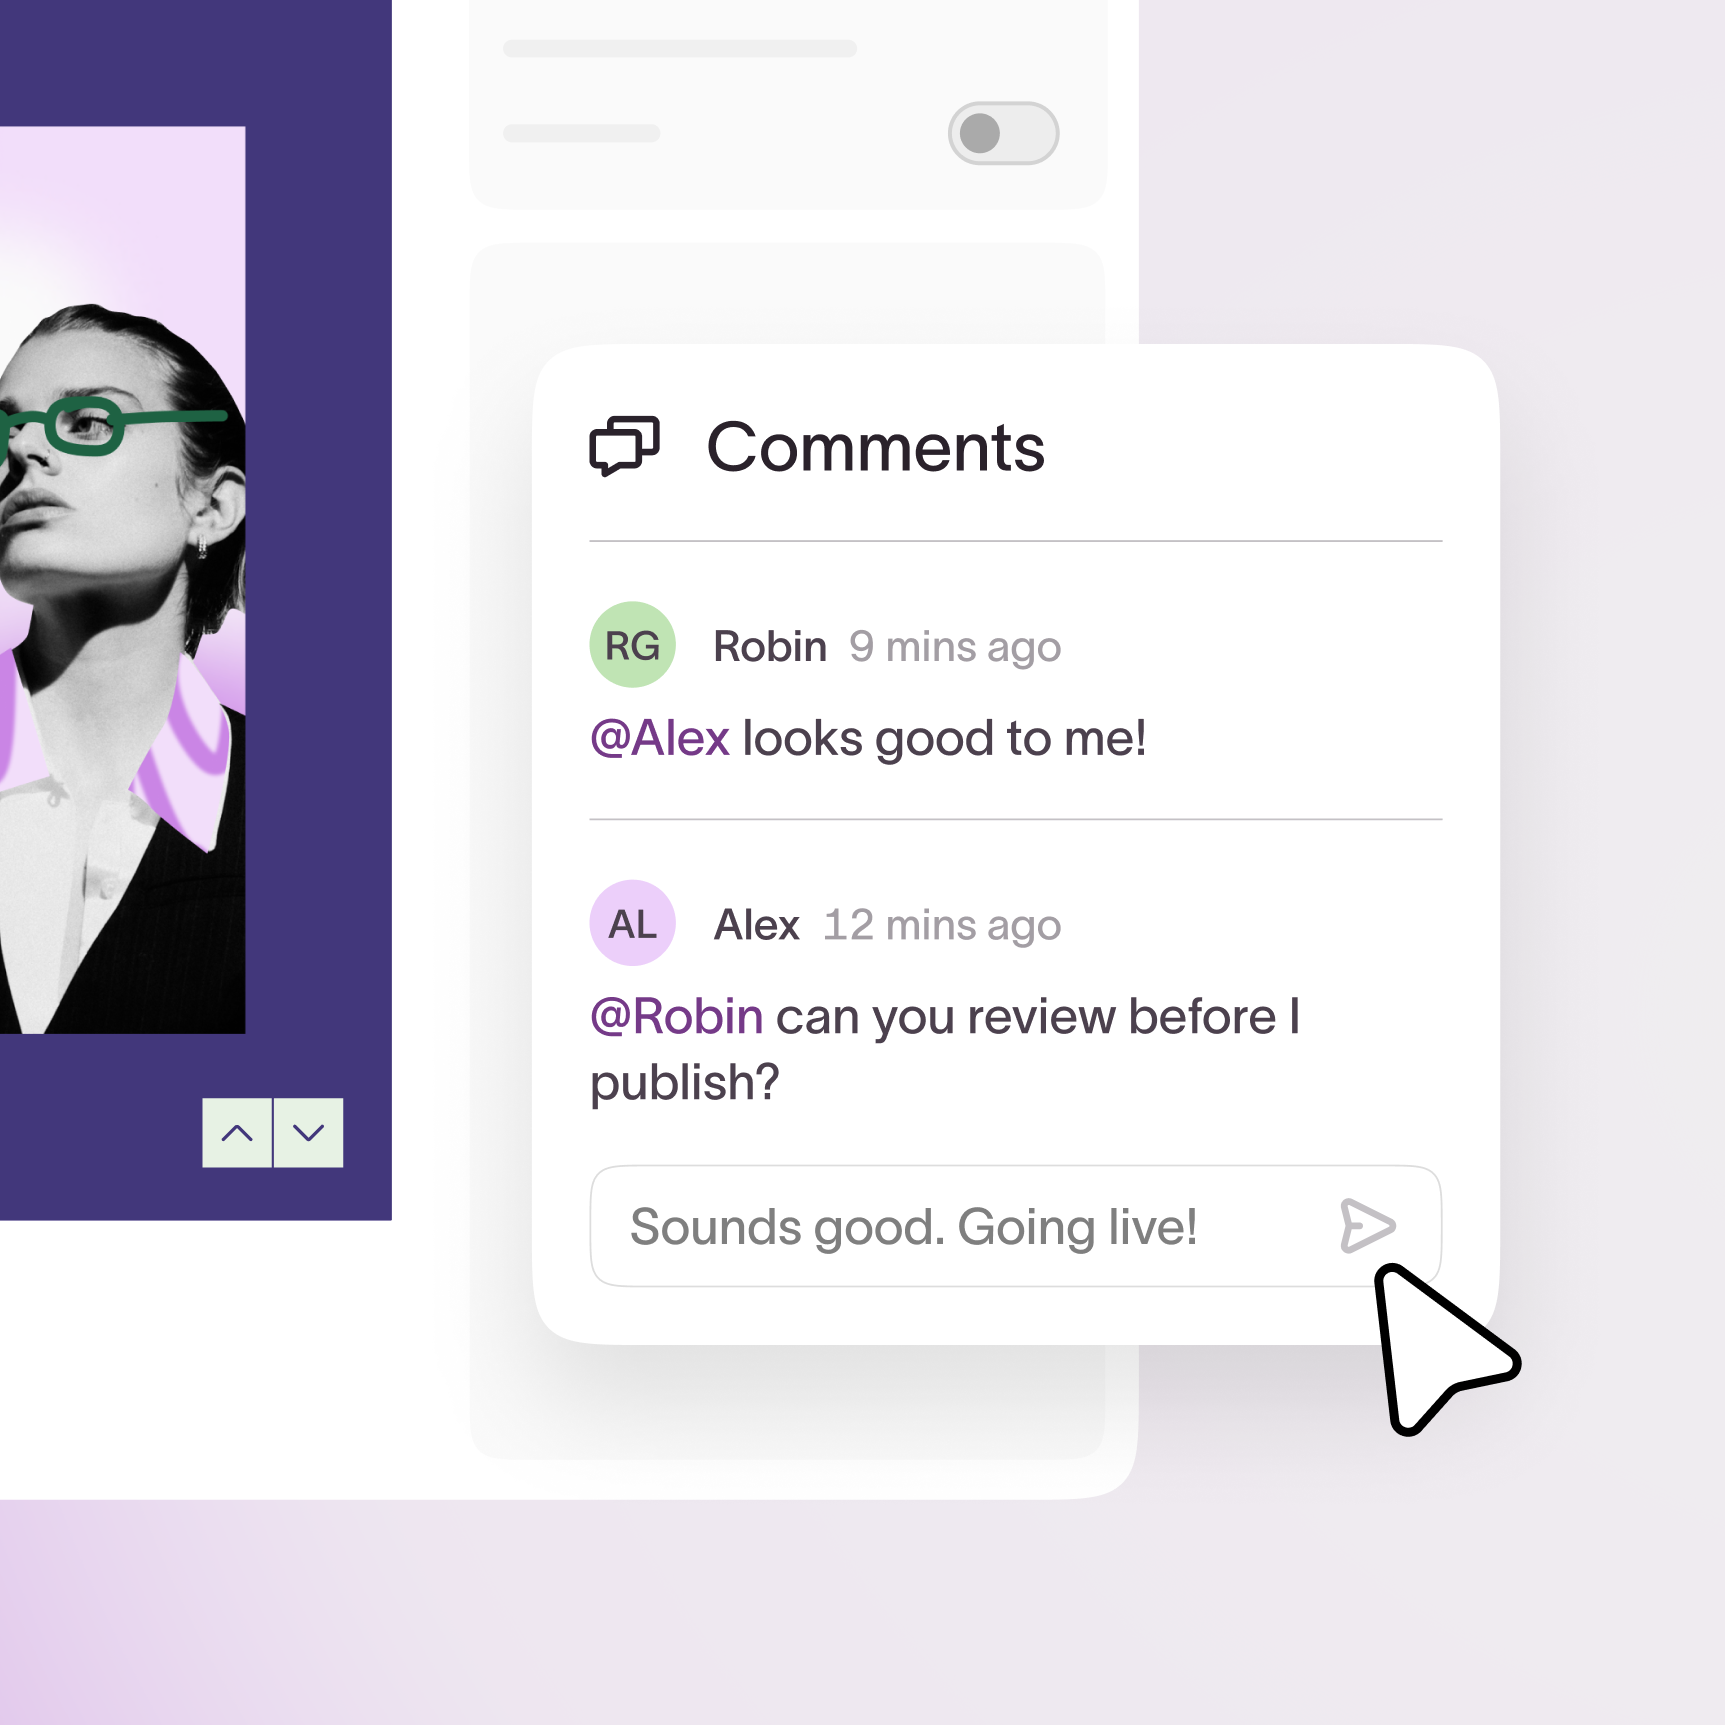This screenshot has height=1725, width=1725.
Task: Click the send arrow icon
Action: pyautogui.click(x=1367, y=1226)
